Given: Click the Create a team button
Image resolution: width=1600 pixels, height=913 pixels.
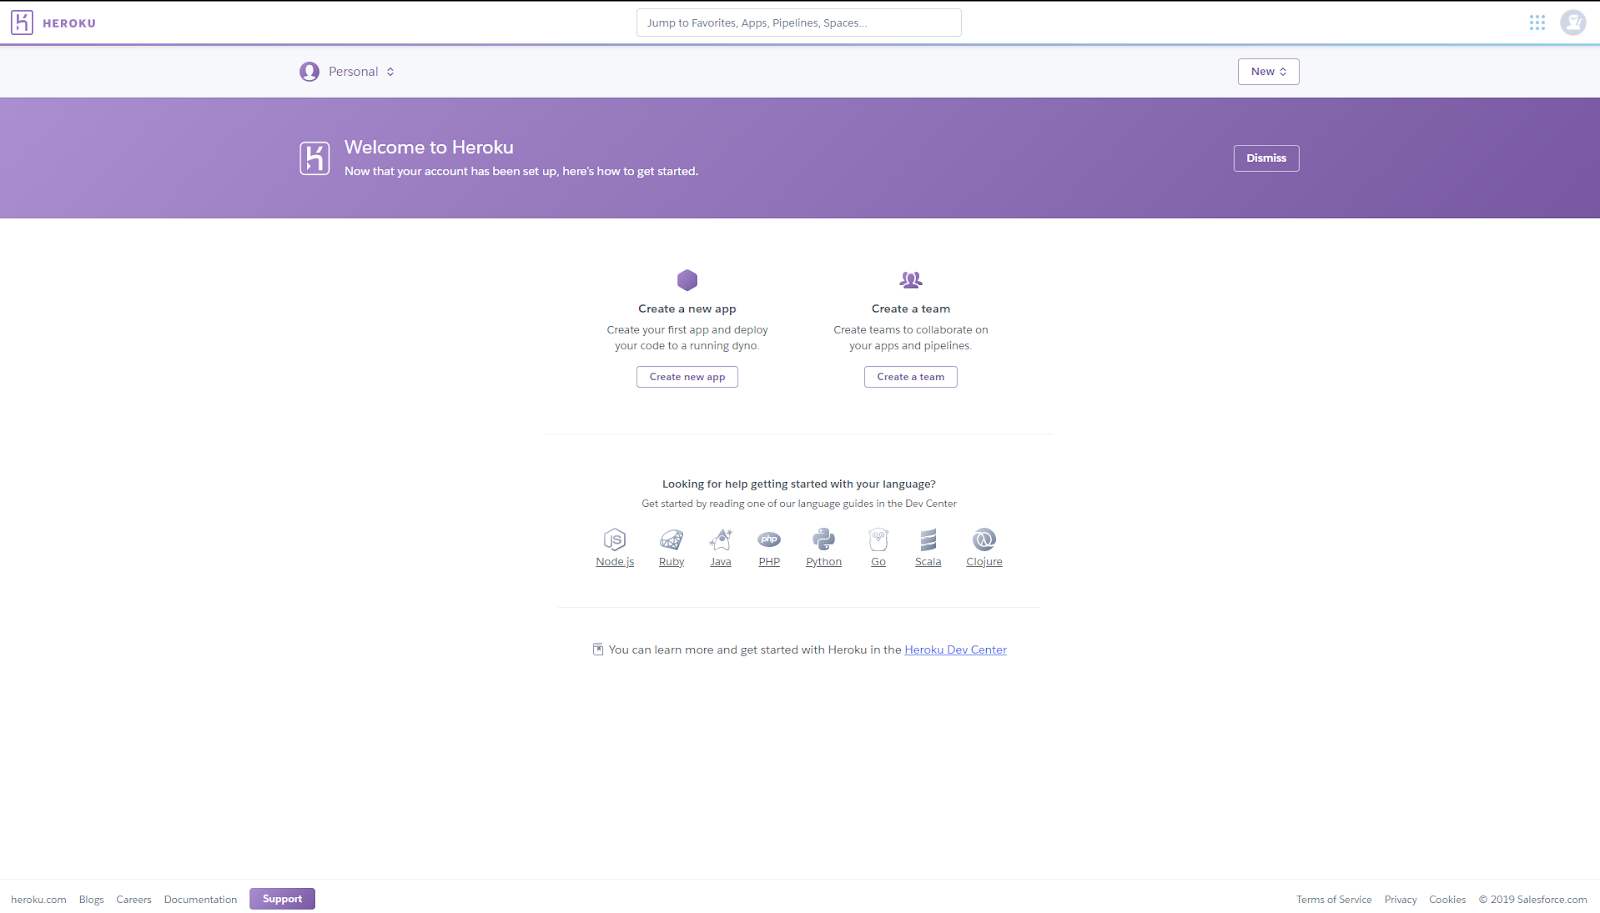Looking at the screenshot, I should pos(911,377).
